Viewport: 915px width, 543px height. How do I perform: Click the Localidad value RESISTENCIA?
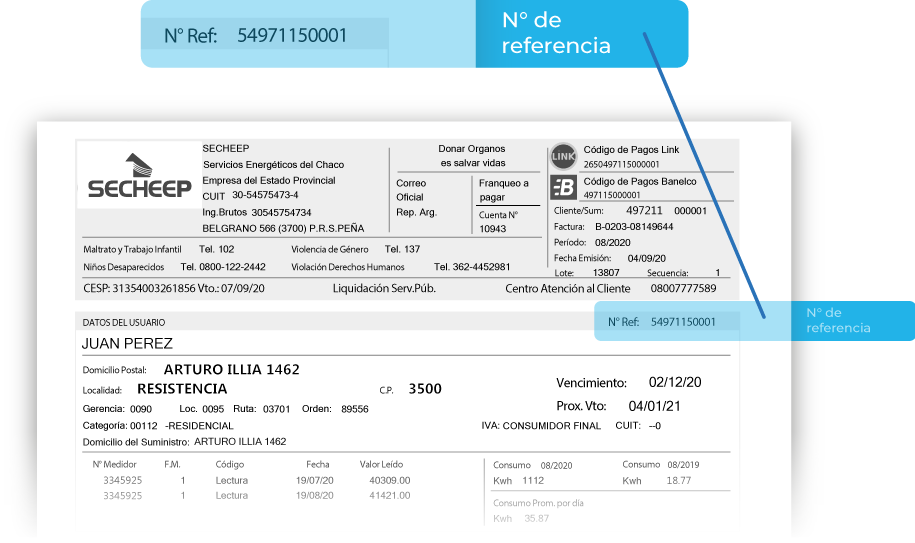tap(182, 388)
